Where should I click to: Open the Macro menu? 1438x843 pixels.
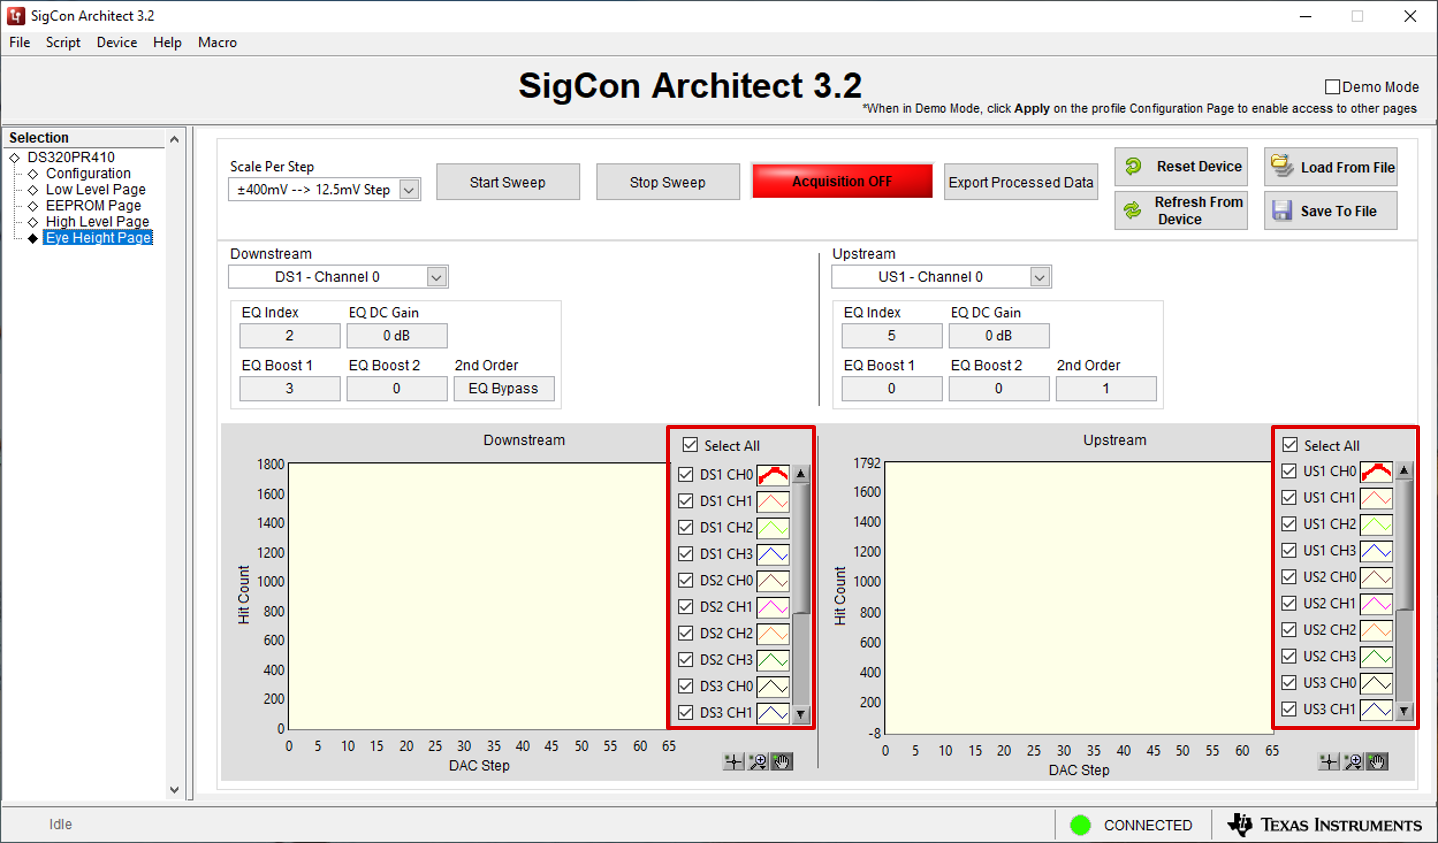[x=217, y=42]
